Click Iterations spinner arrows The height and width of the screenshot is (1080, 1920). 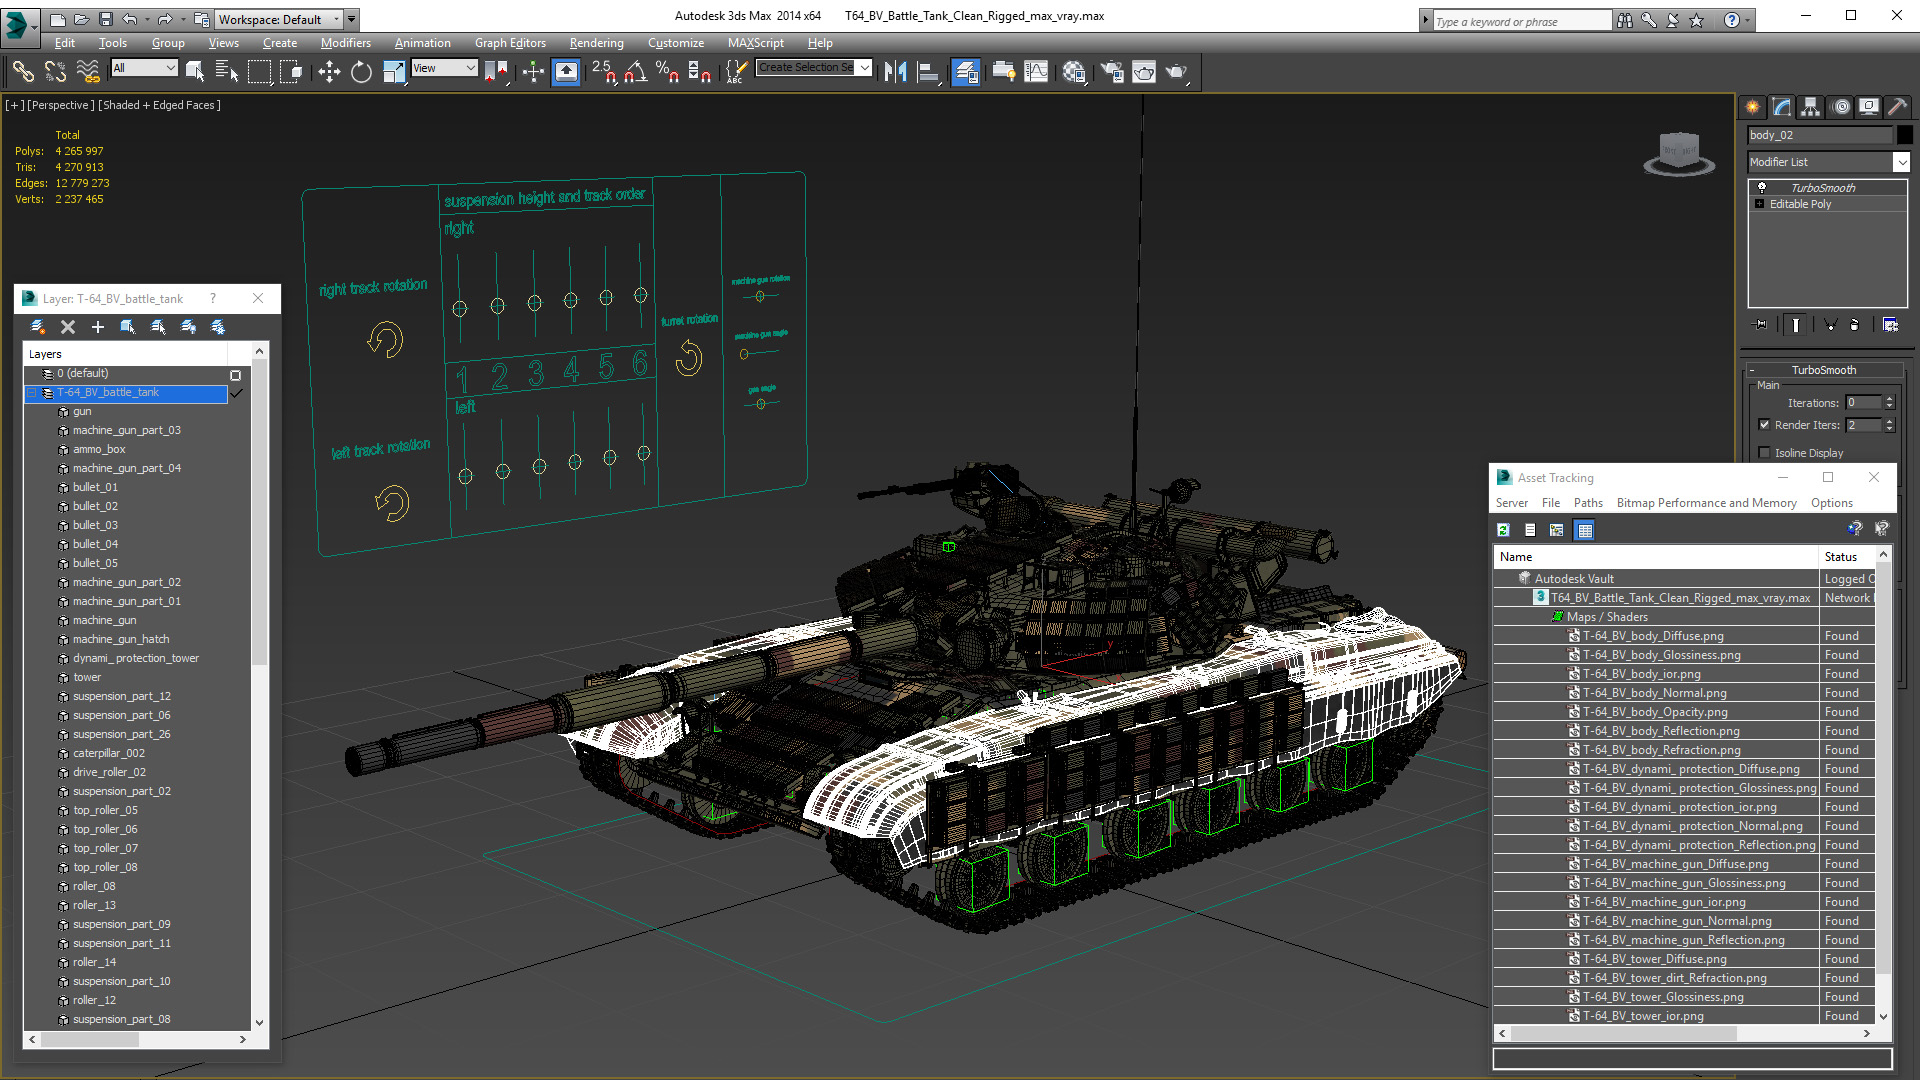1889,402
